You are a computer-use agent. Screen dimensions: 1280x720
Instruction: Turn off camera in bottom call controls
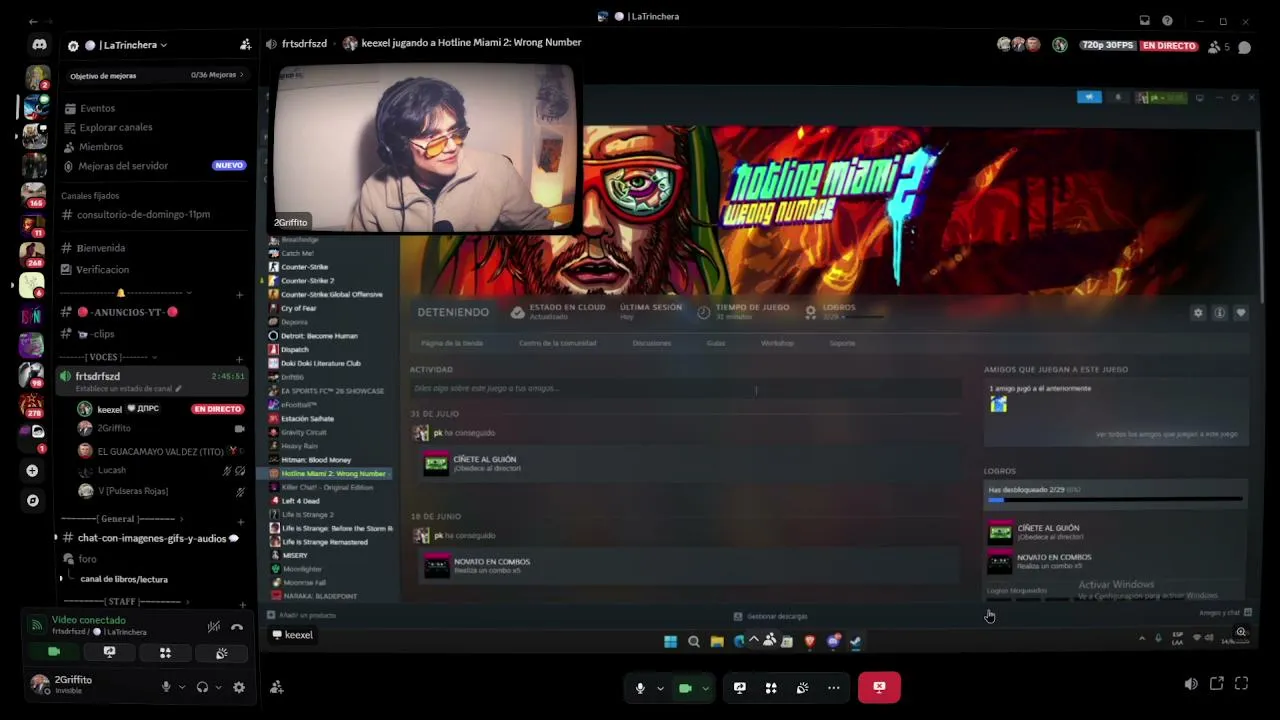pyautogui.click(x=685, y=688)
